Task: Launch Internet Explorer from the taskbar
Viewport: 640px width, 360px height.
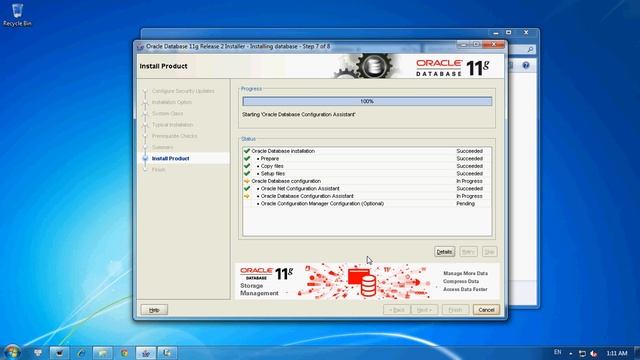Action: coord(81,353)
